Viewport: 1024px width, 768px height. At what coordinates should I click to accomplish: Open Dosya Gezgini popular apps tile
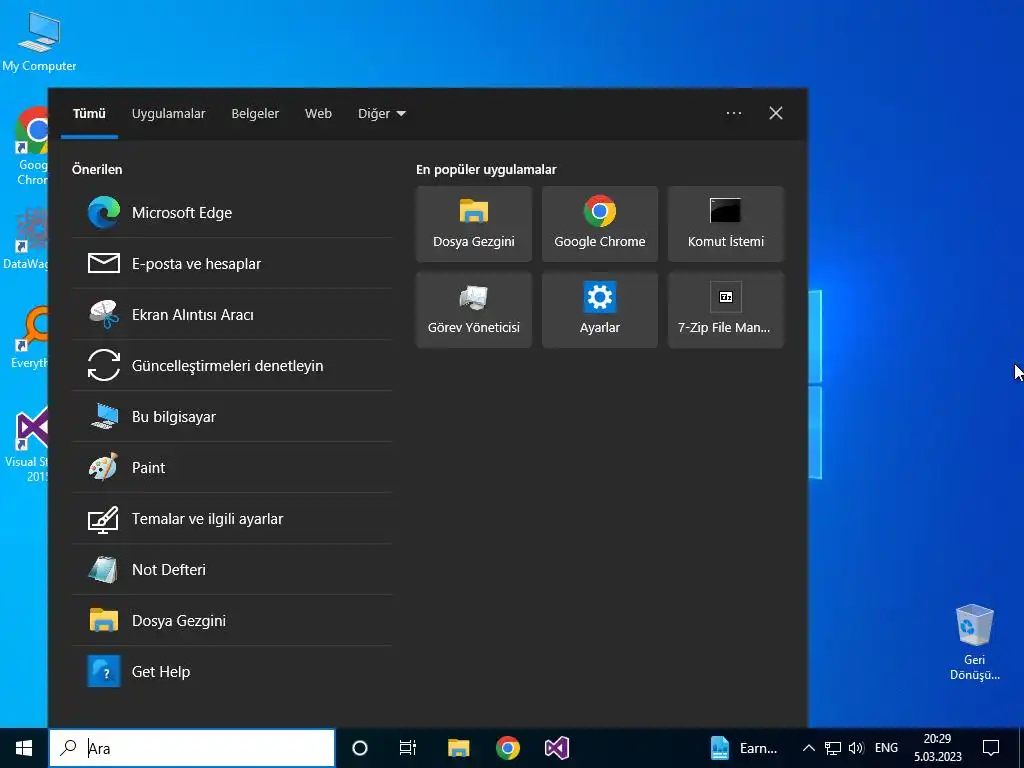point(473,224)
